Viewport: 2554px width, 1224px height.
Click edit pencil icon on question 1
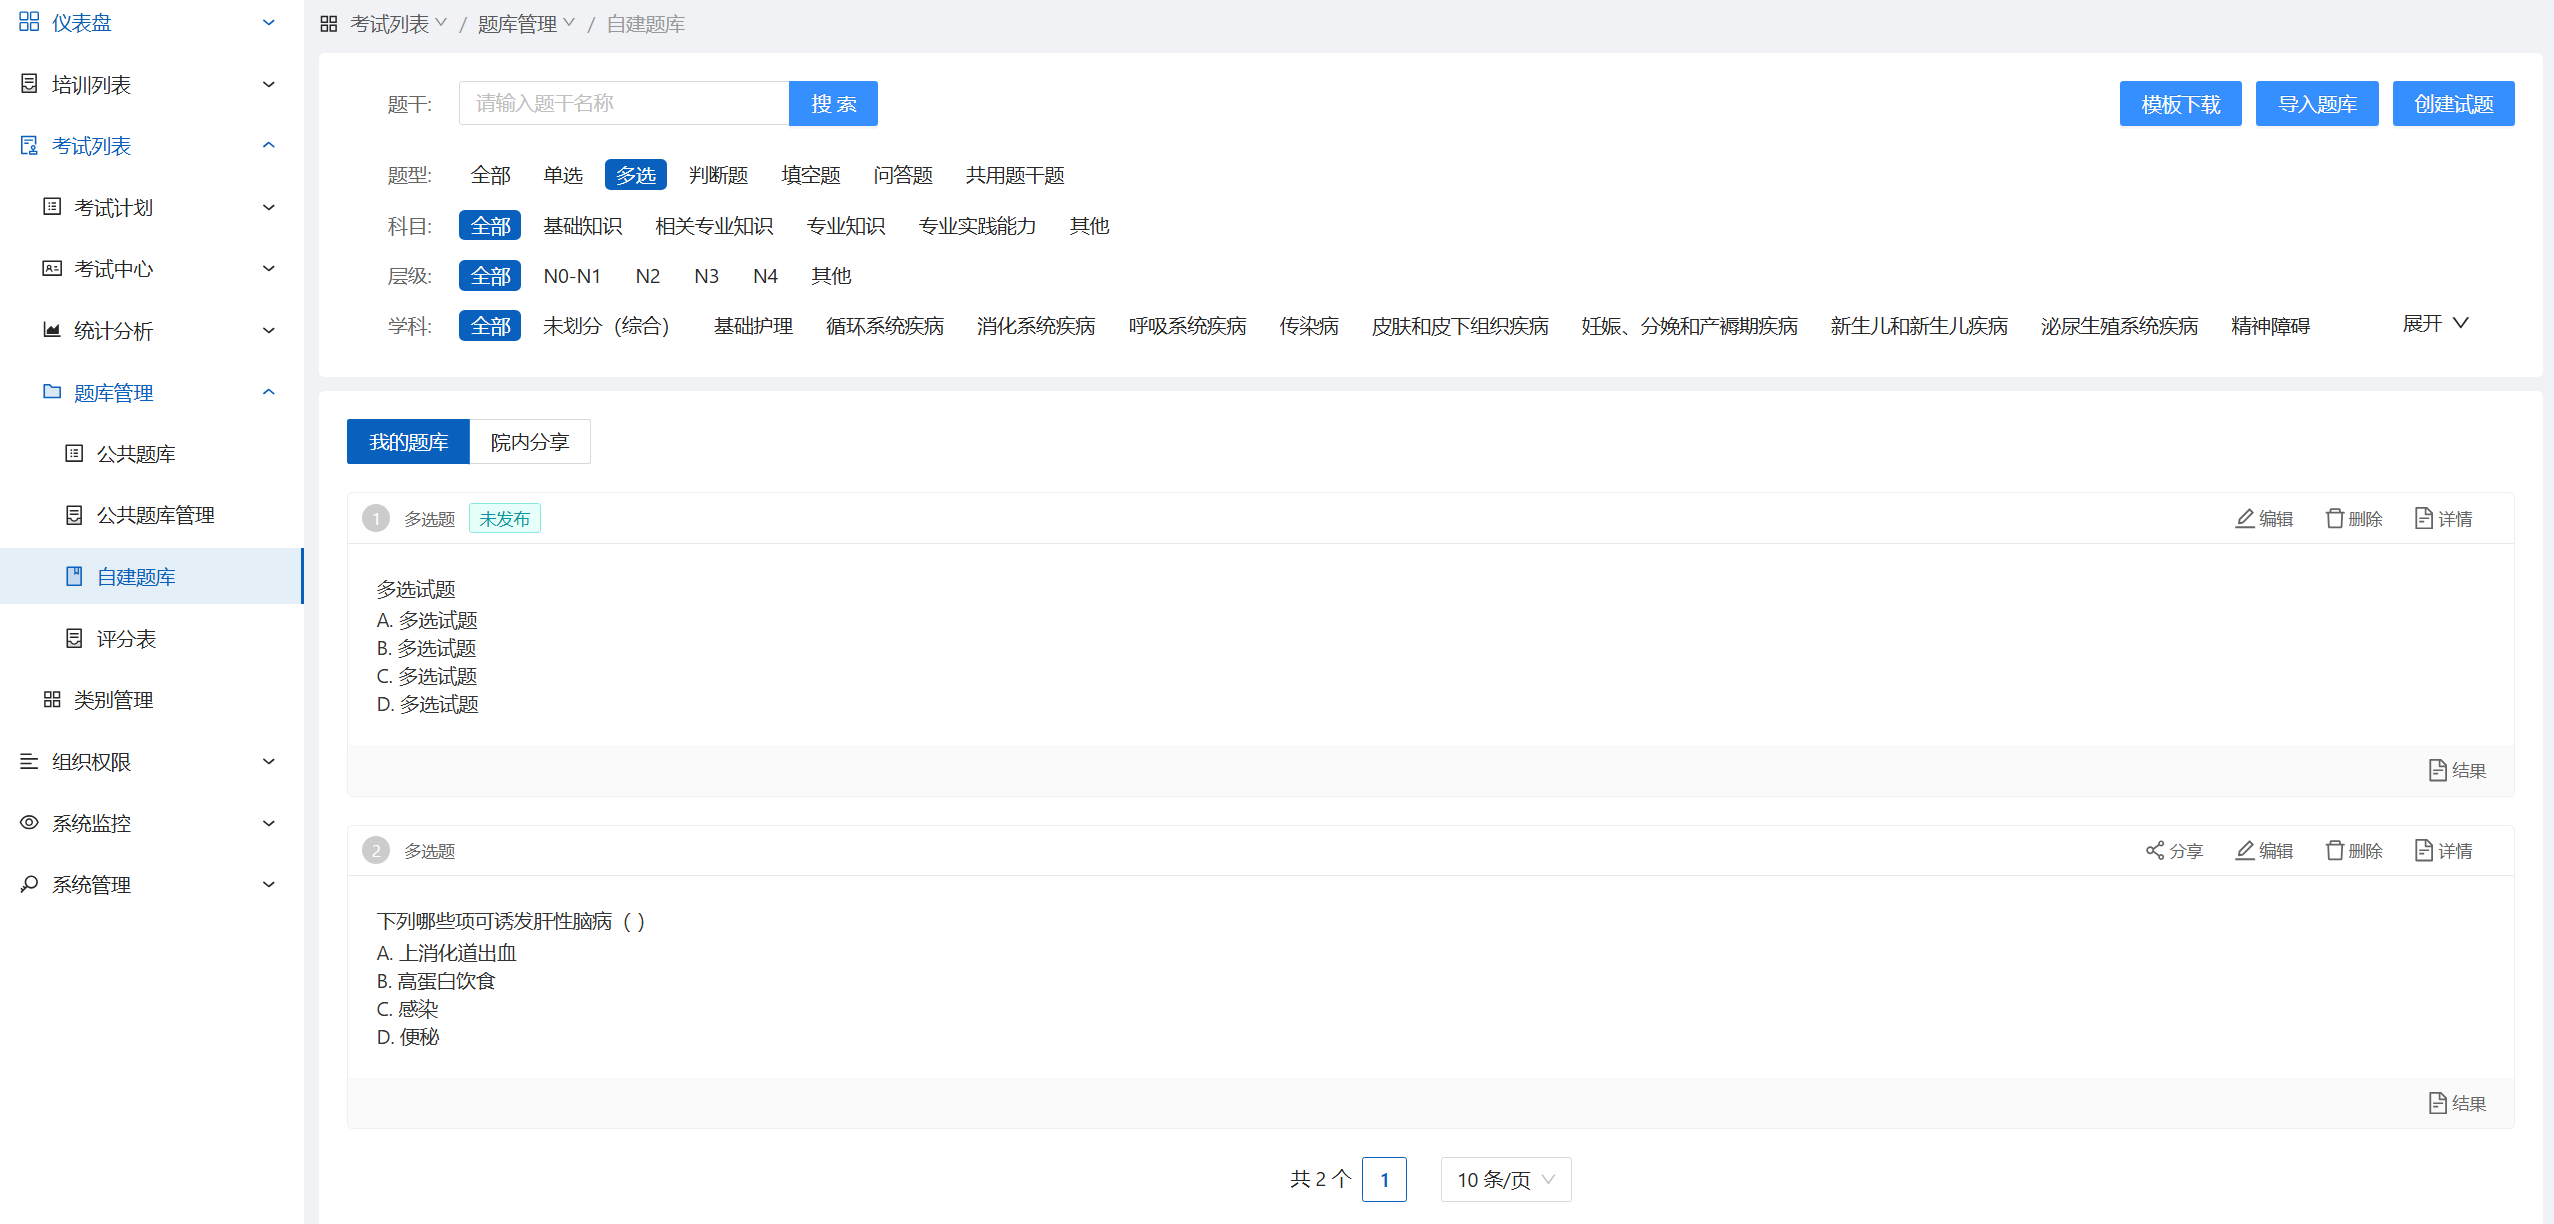[2245, 518]
